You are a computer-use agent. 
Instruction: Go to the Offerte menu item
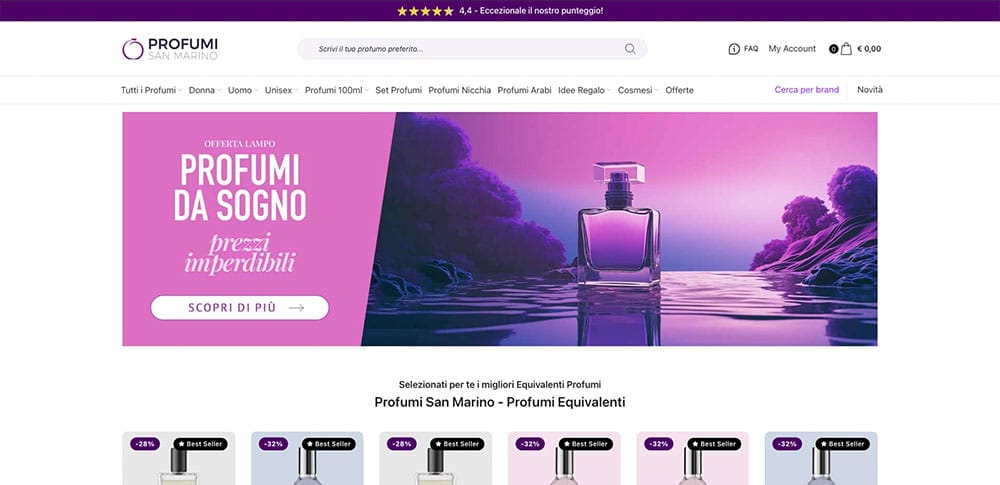pos(679,90)
